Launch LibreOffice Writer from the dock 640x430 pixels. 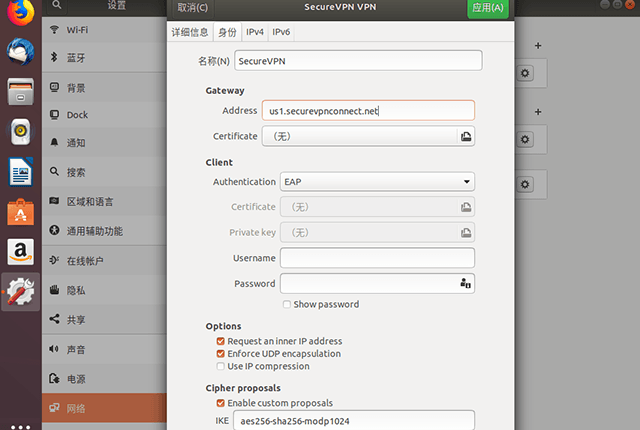(20, 172)
